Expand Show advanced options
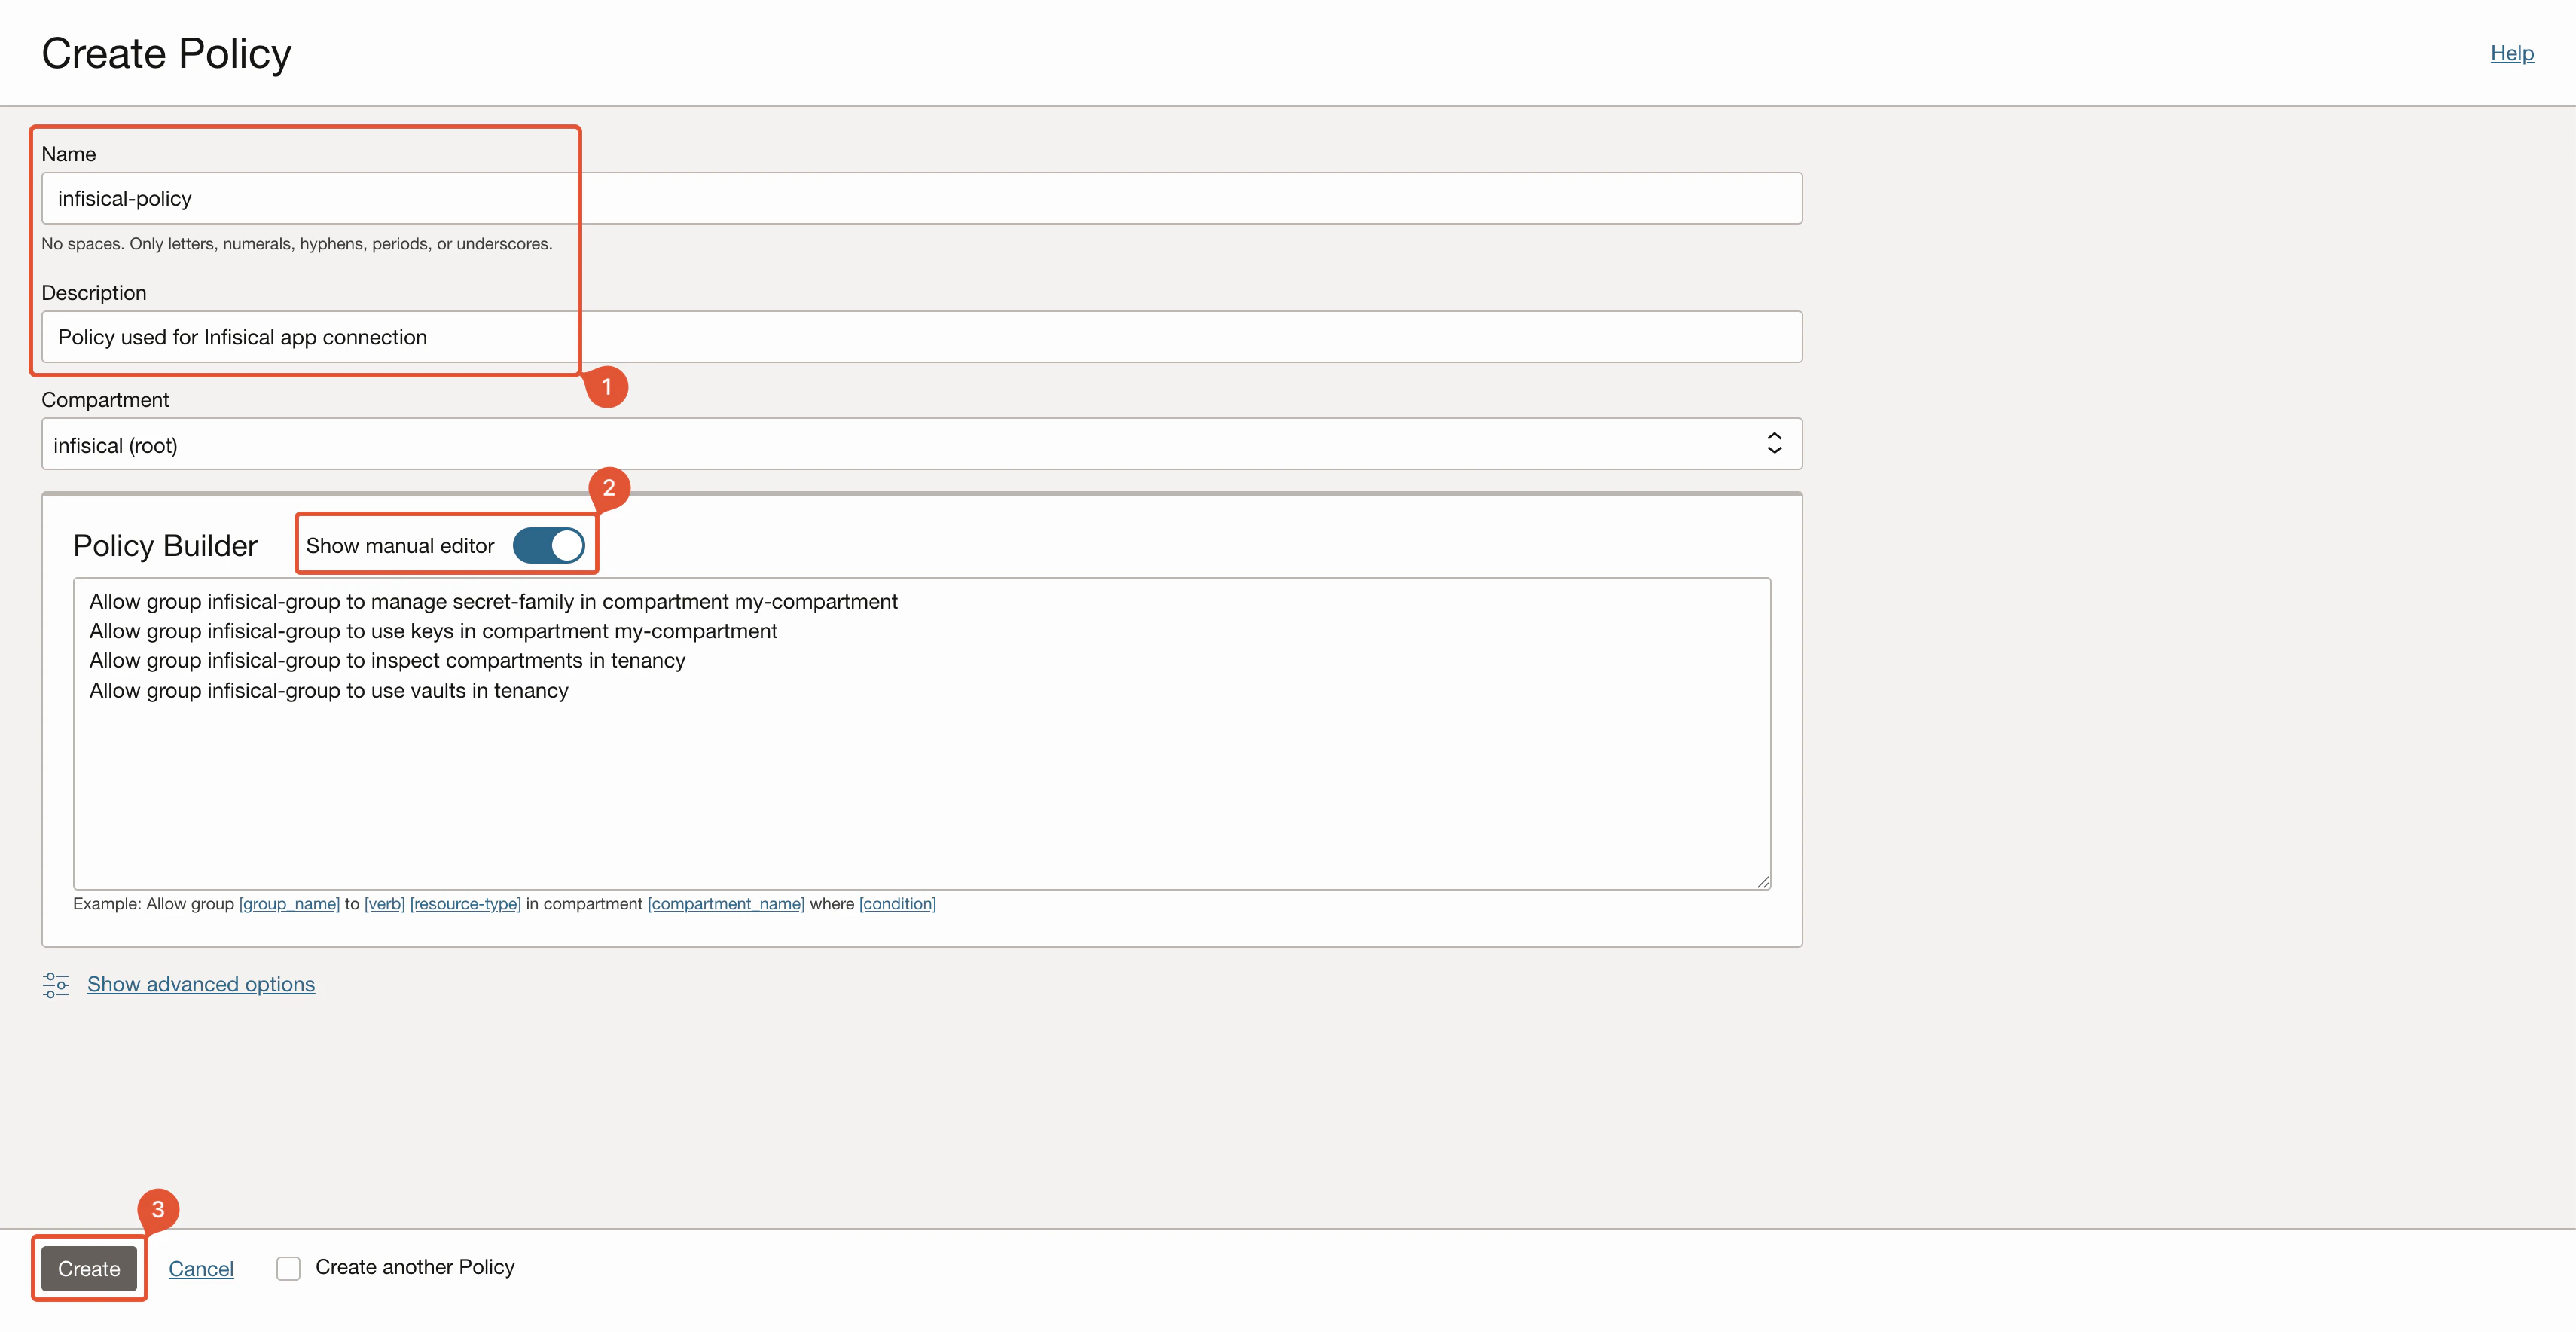The width and height of the screenshot is (2576, 1332). click(x=201, y=985)
